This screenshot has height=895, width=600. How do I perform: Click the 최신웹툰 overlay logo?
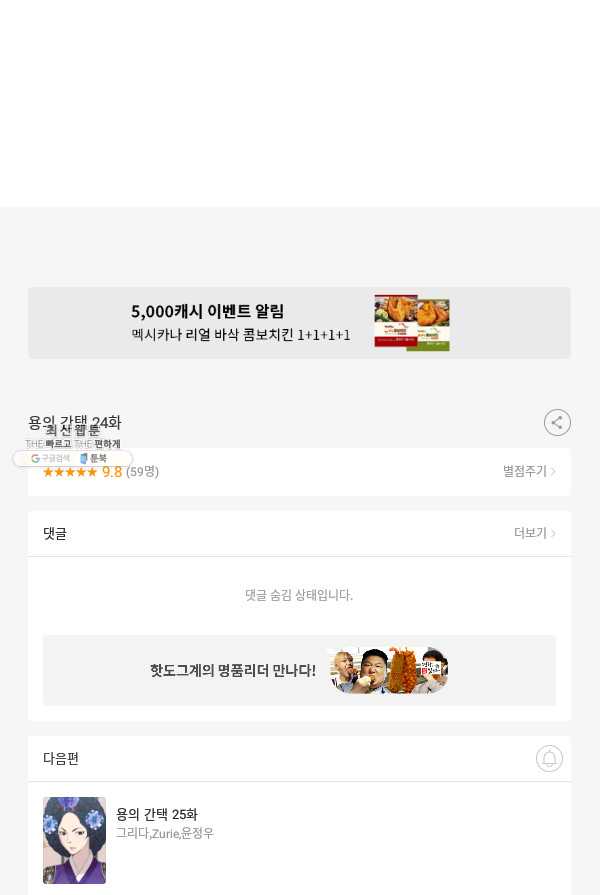[73, 436]
